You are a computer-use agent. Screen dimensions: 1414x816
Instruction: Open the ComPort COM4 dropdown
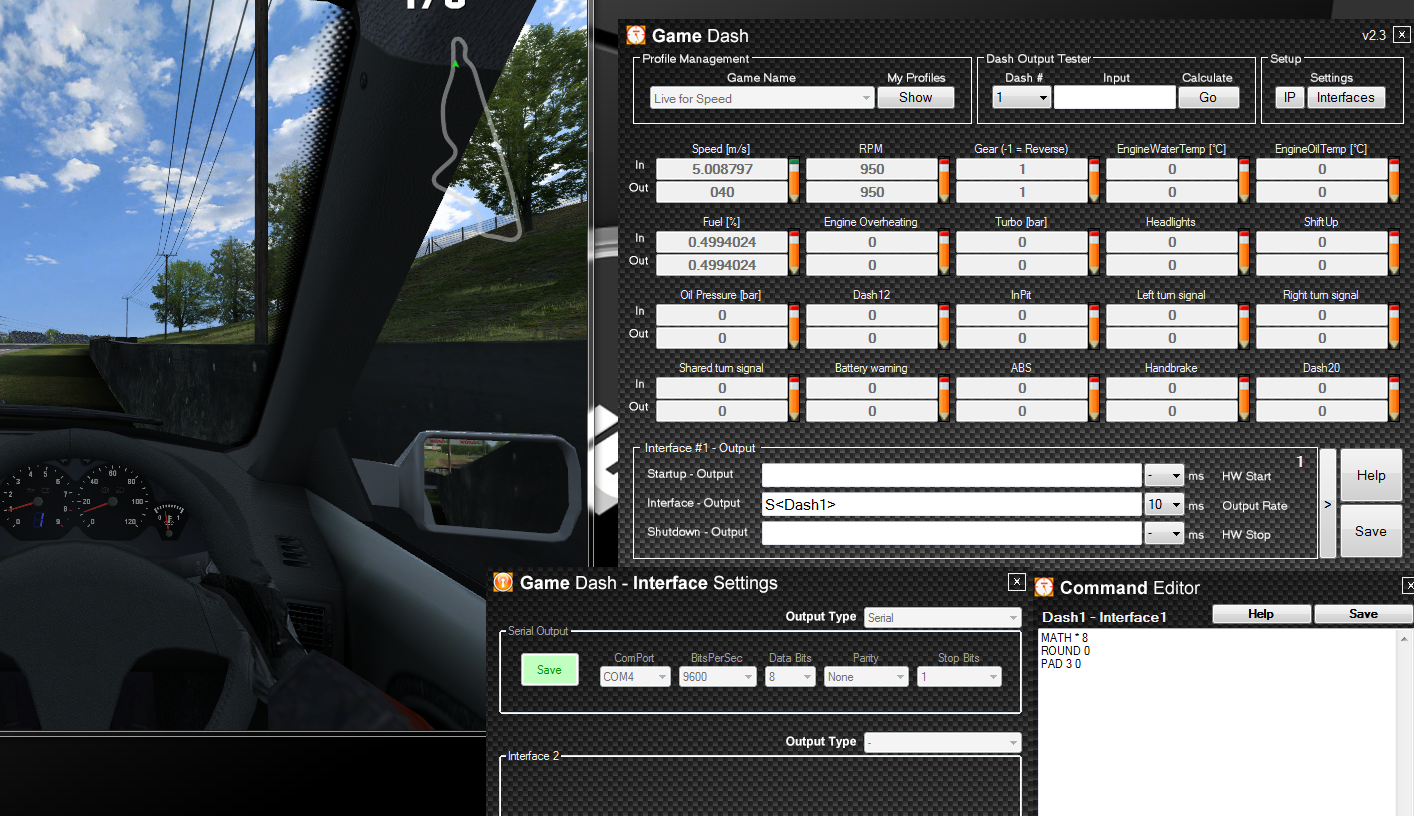pos(635,677)
